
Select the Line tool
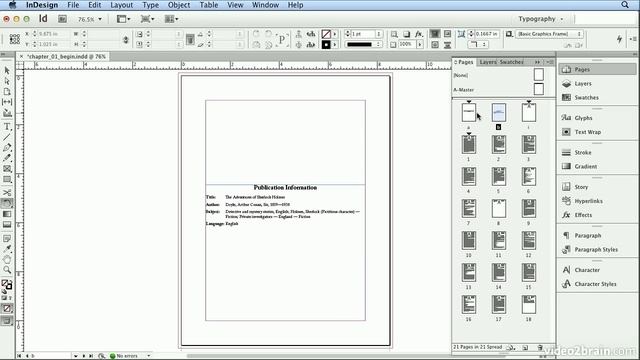pyautogui.click(x=7, y=137)
